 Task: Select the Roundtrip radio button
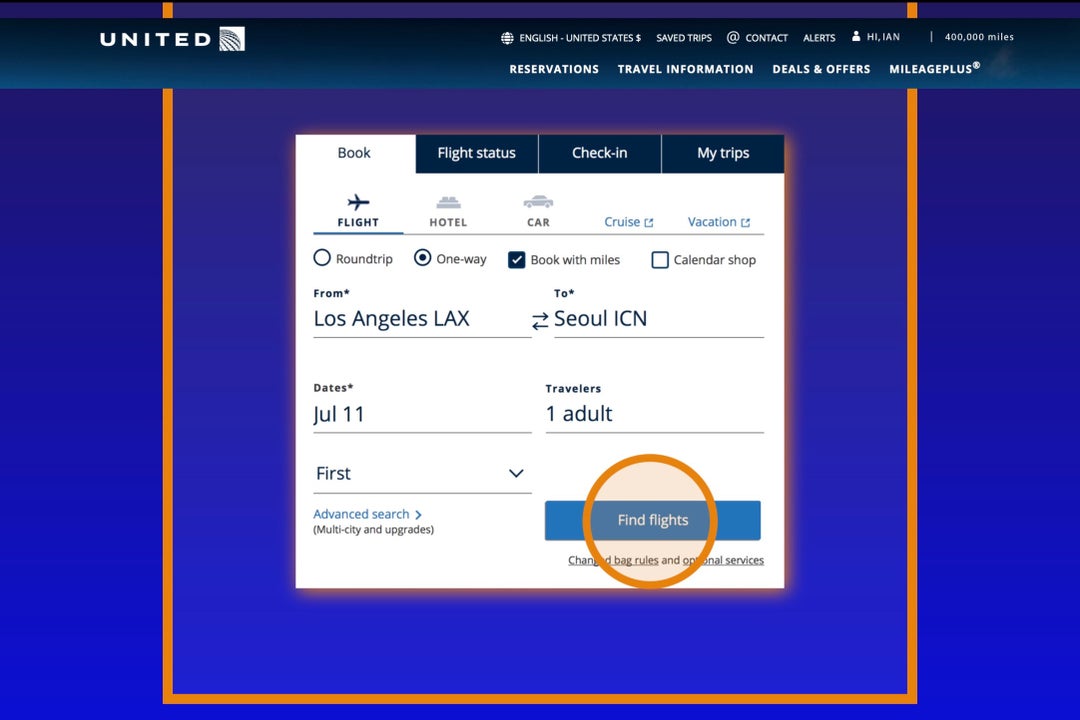[x=322, y=258]
